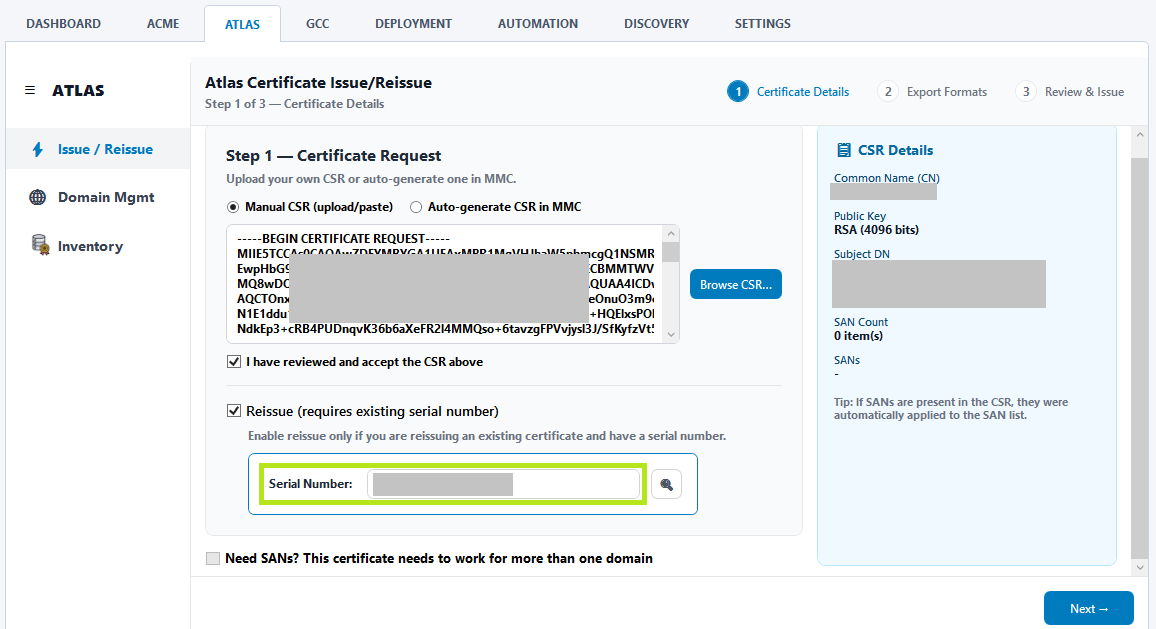Viewport: 1156px width, 629px height.
Task: Click the globe Domain Mgmt icon
Action: (38, 198)
